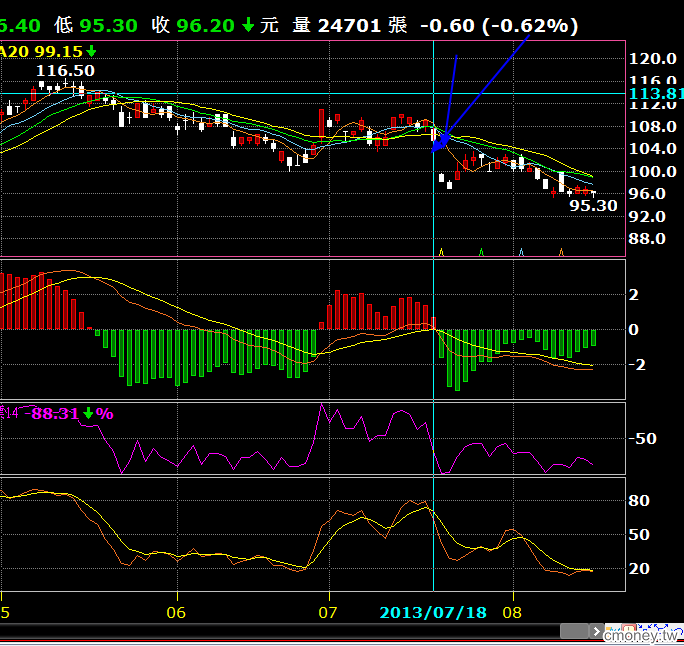Click the 100.0 price axis label

pos(653,171)
